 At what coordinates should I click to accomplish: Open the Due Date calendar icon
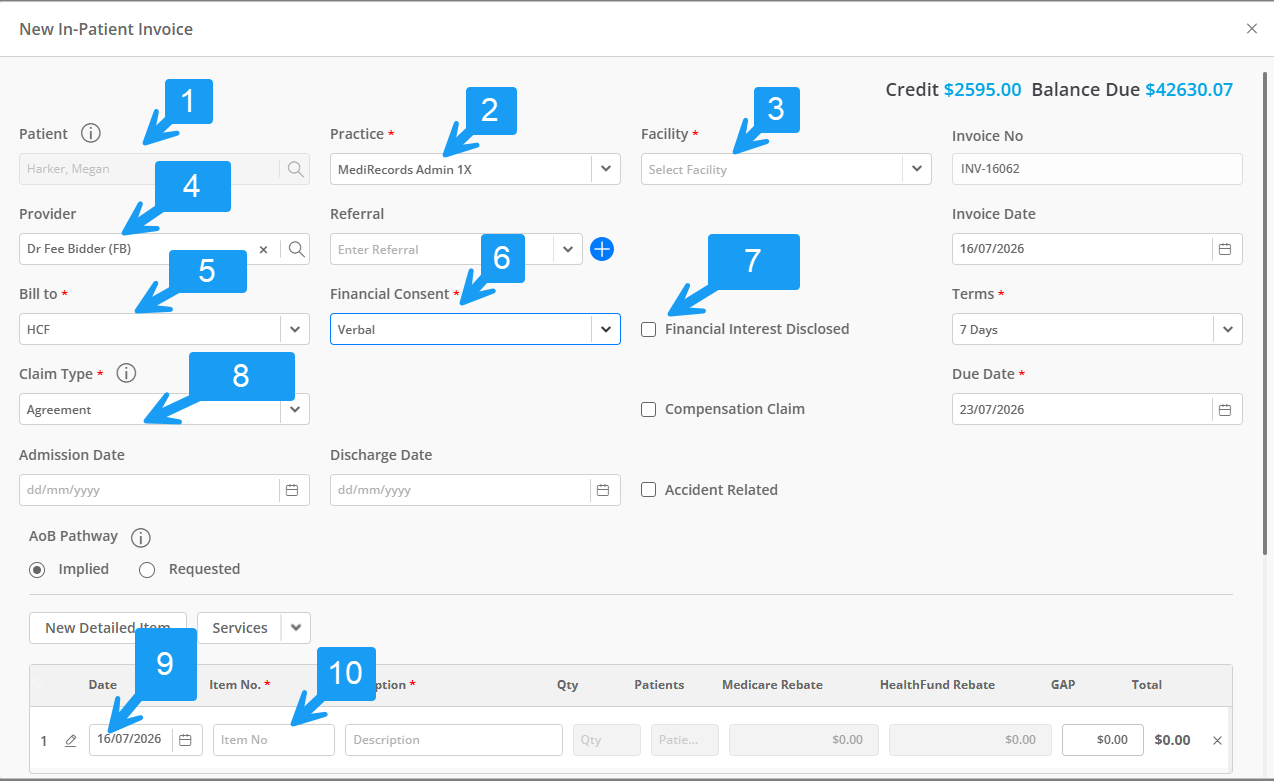click(x=1224, y=409)
